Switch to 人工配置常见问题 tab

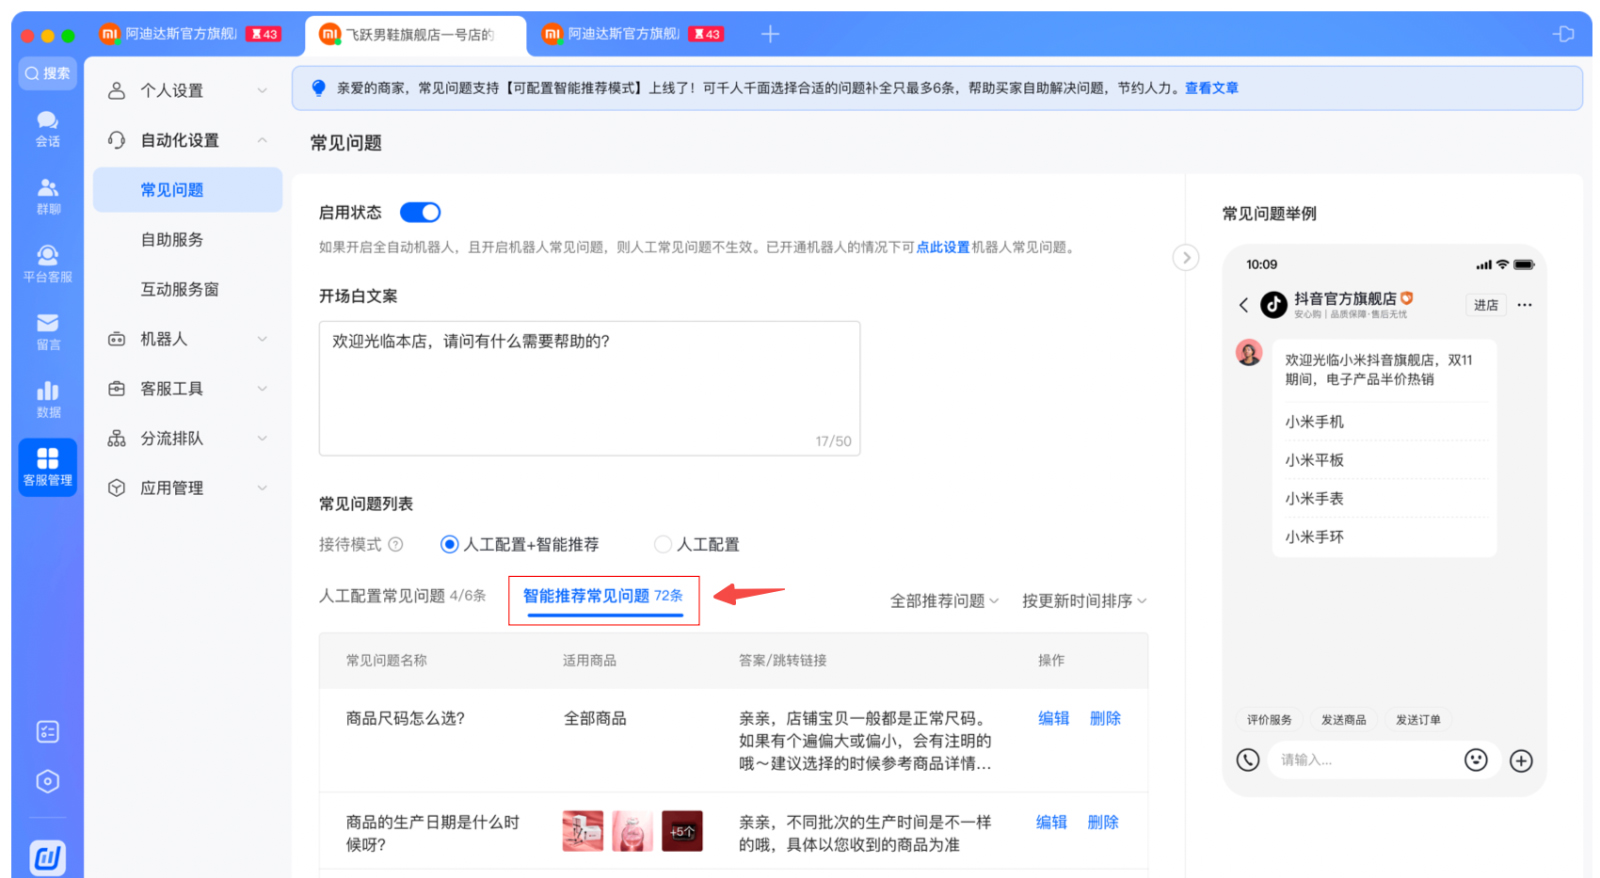pyautogui.click(x=402, y=596)
